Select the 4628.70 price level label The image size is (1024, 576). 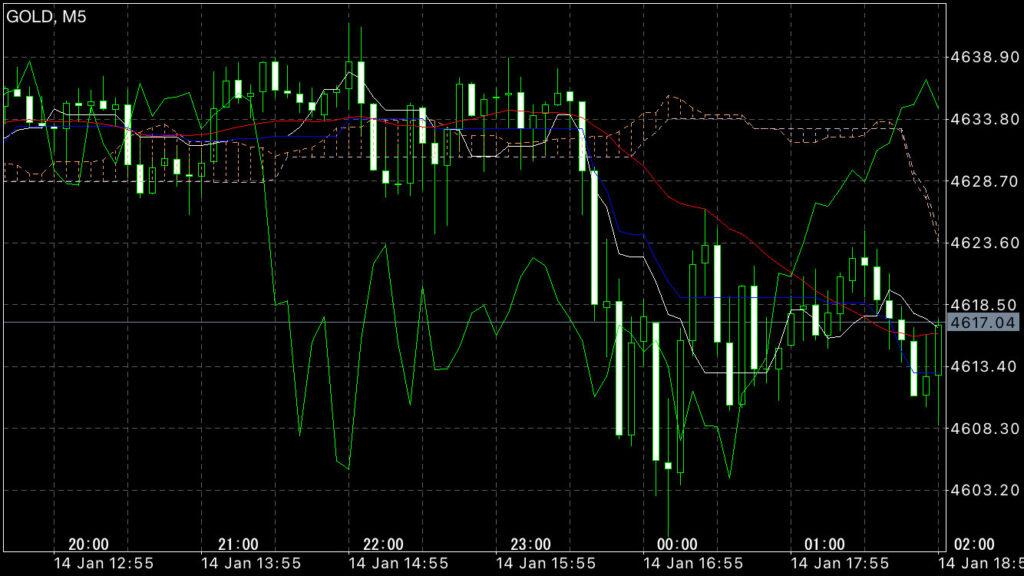[982, 181]
